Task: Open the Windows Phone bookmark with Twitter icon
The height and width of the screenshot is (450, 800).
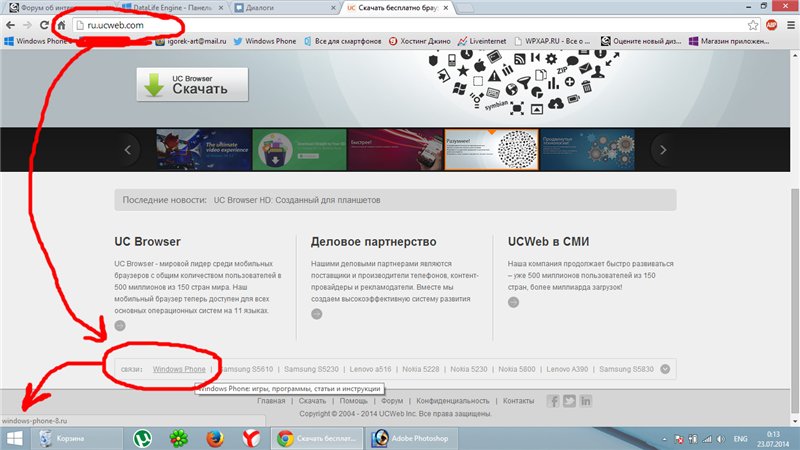Action: point(265,41)
